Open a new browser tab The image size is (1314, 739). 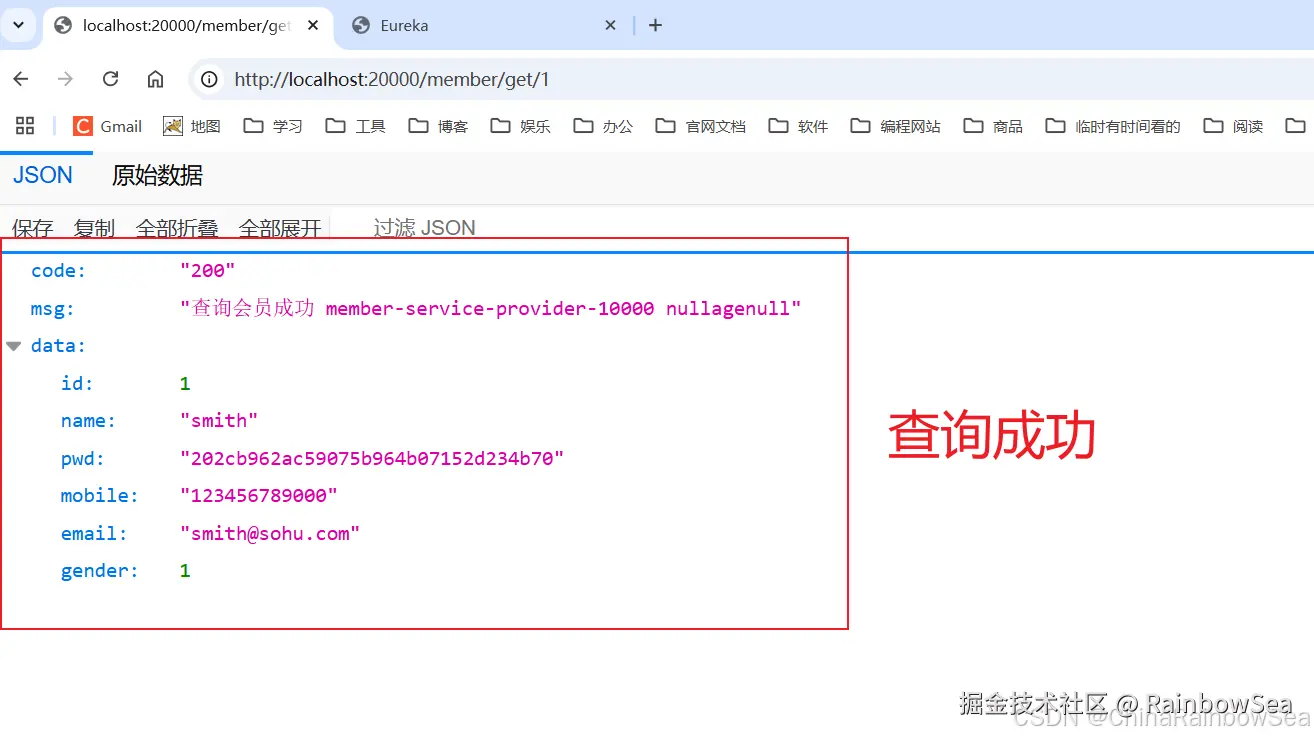[x=656, y=26]
